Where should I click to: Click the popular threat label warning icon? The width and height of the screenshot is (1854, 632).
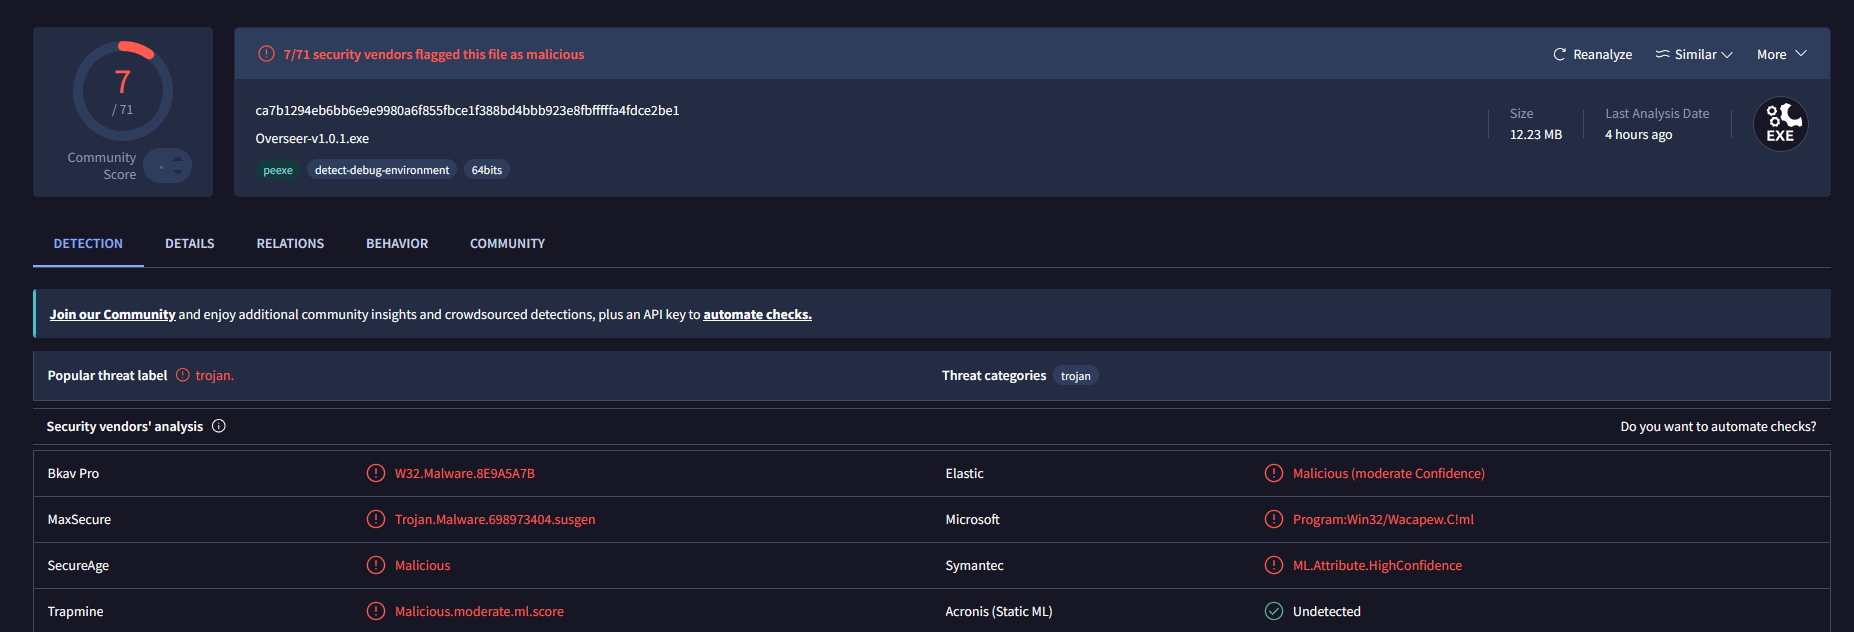click(x=183, y=375)
